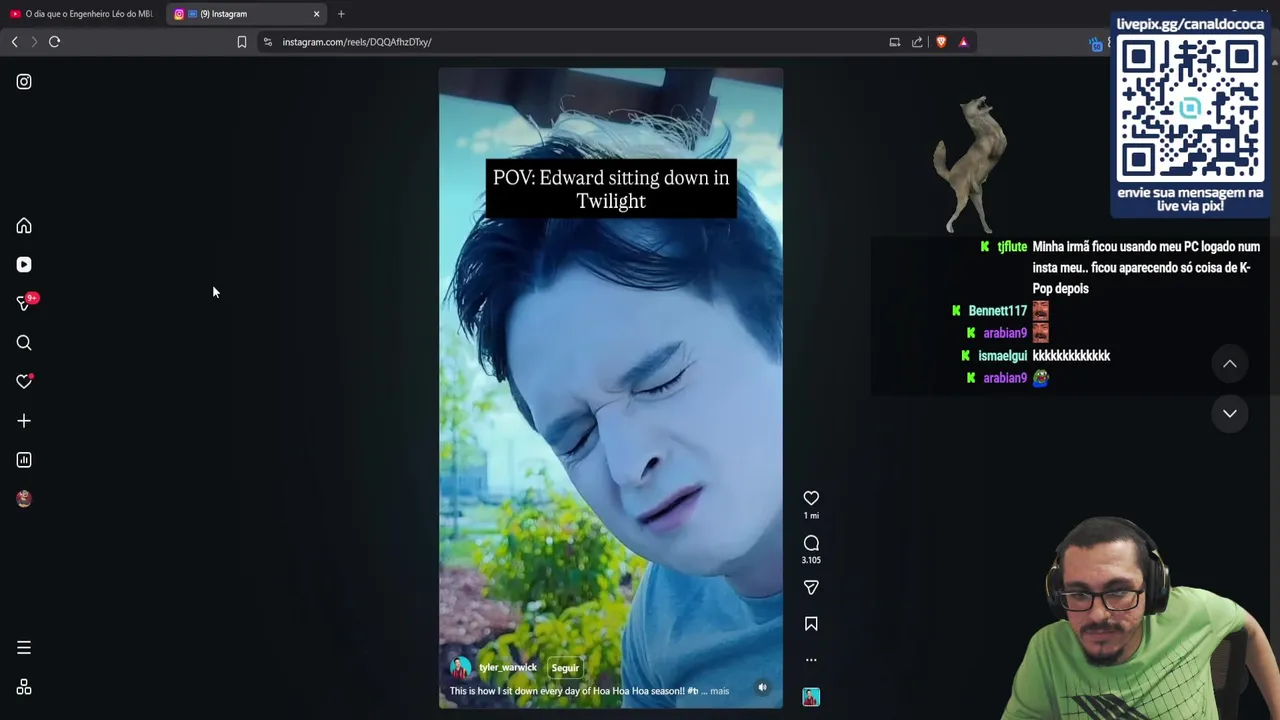Open Messages icon with 9+ badge
The image size is (1280, 720).
[x=25, y=303]
